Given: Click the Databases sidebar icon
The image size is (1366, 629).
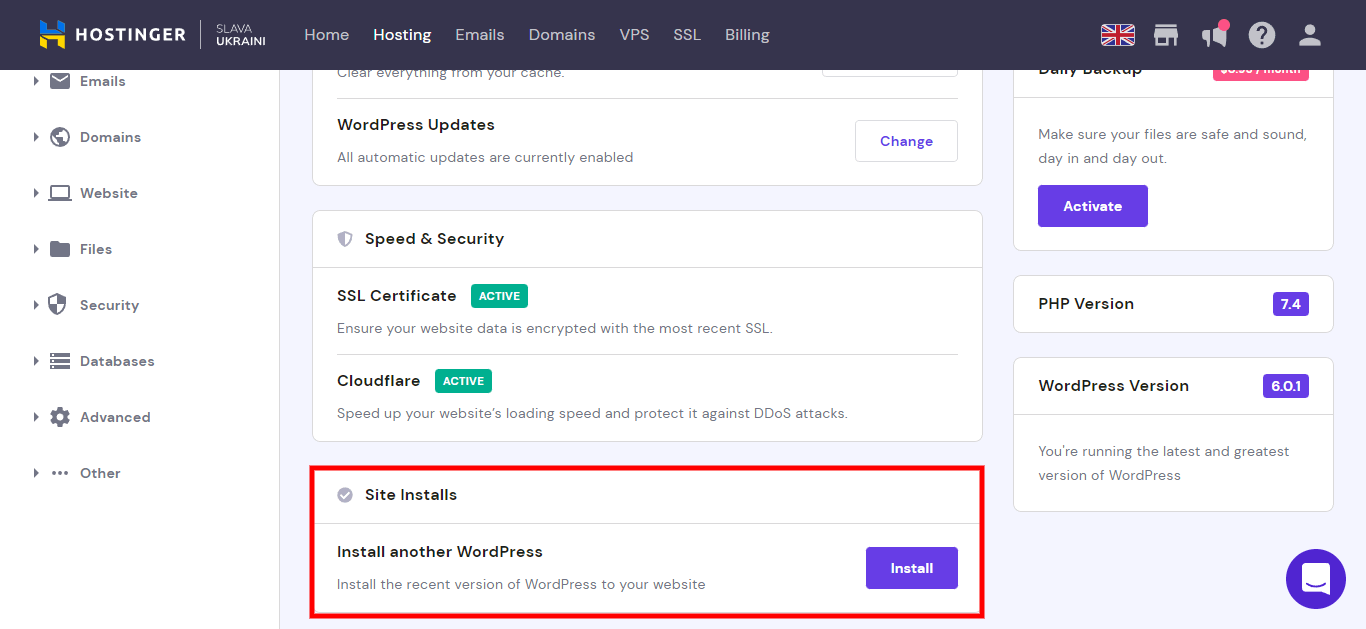Looking at the screenshot, I should tap(60, 361).
